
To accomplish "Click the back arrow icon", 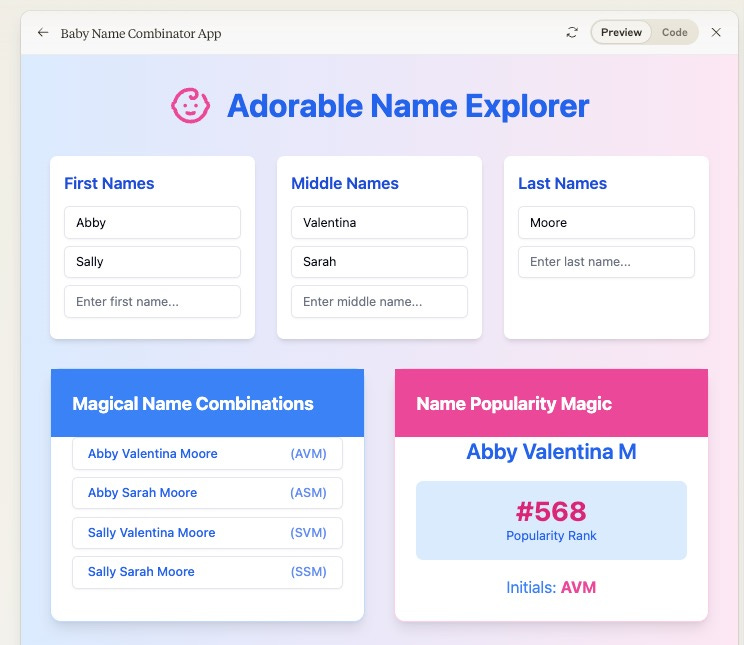I will 43,32.
